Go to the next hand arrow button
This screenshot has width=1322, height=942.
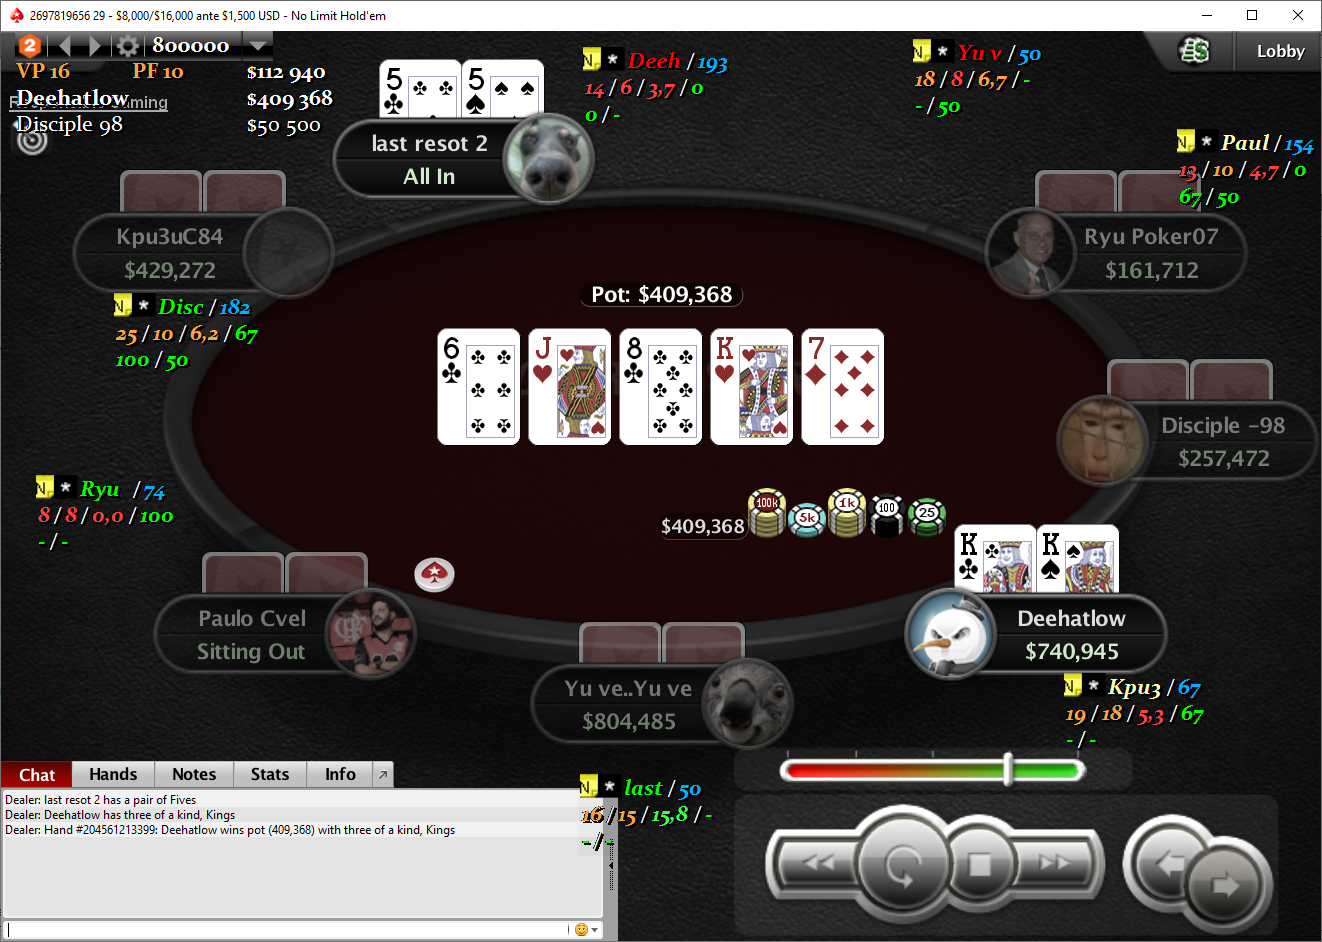click(x=1225, y=885)
